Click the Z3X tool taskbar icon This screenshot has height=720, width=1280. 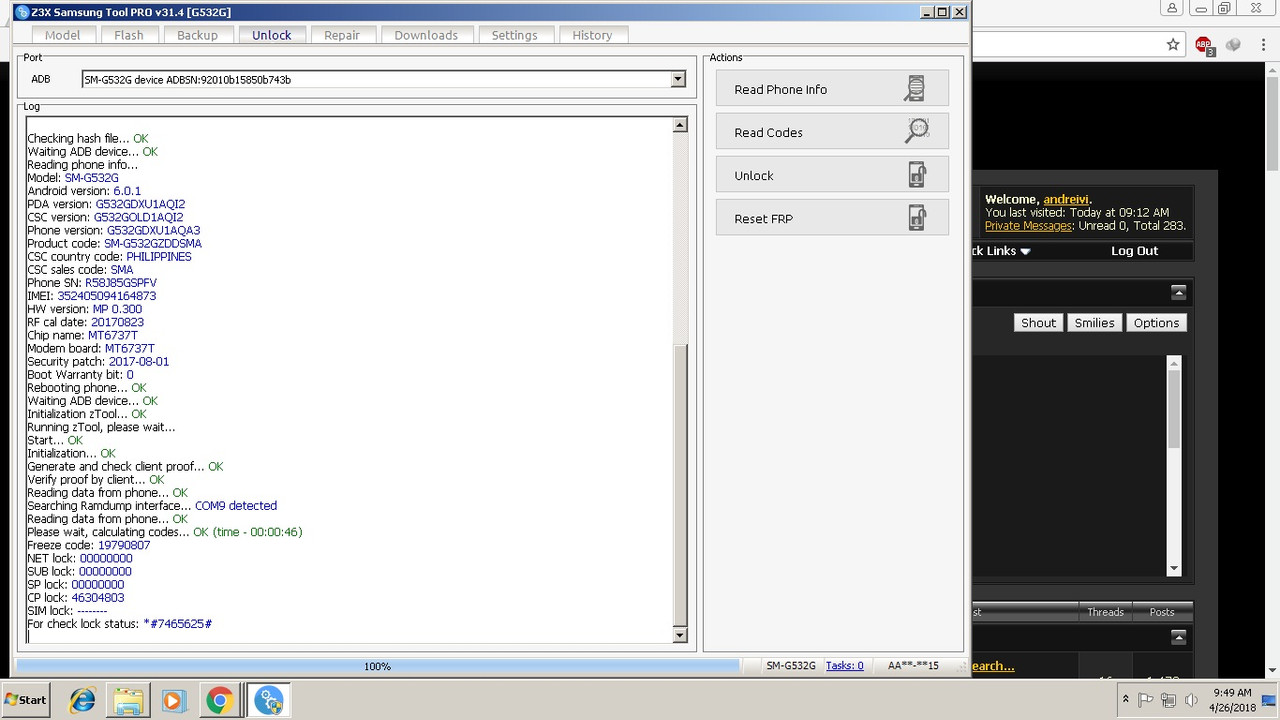point(267,700)
